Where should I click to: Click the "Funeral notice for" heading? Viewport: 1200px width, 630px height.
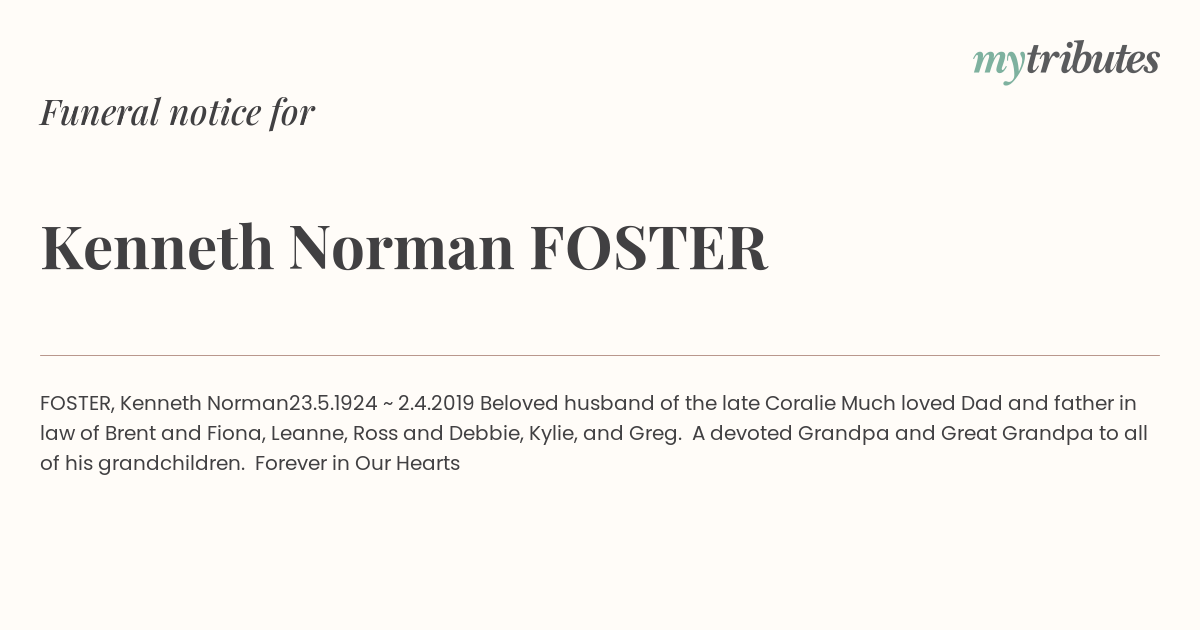tap(177, 112)
